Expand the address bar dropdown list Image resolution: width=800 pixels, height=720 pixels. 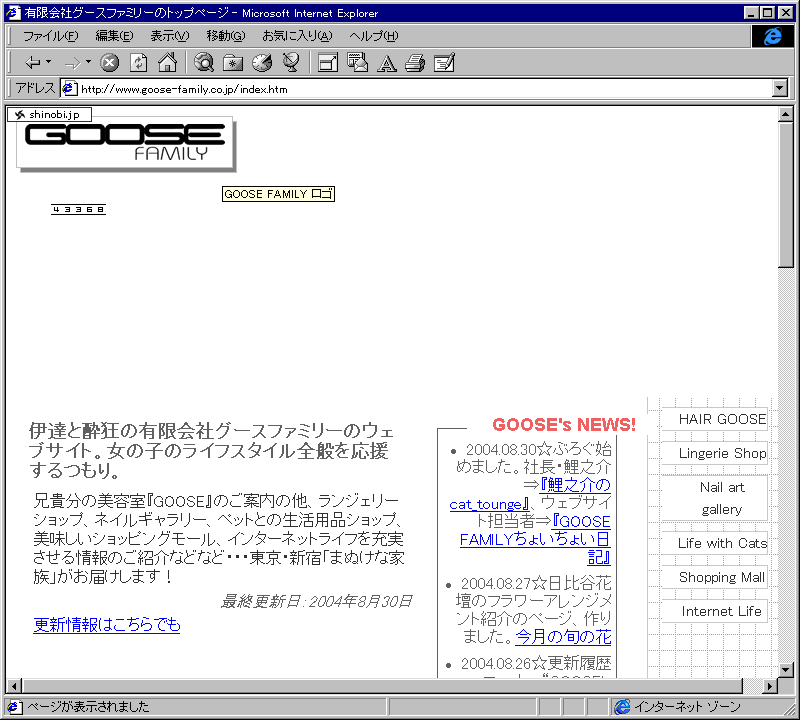coord(780,88)
